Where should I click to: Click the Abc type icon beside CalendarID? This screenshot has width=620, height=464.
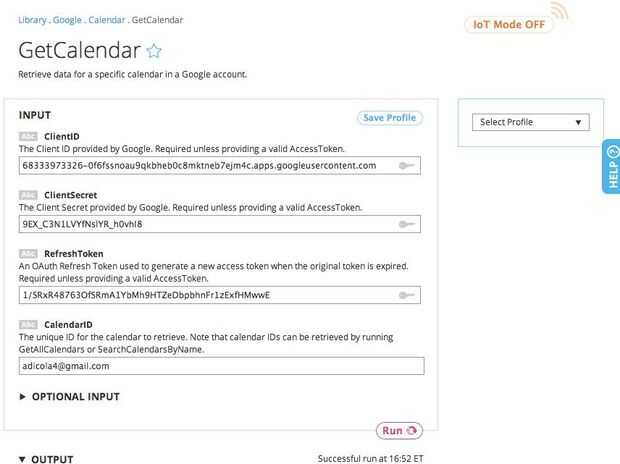(28, 324)
